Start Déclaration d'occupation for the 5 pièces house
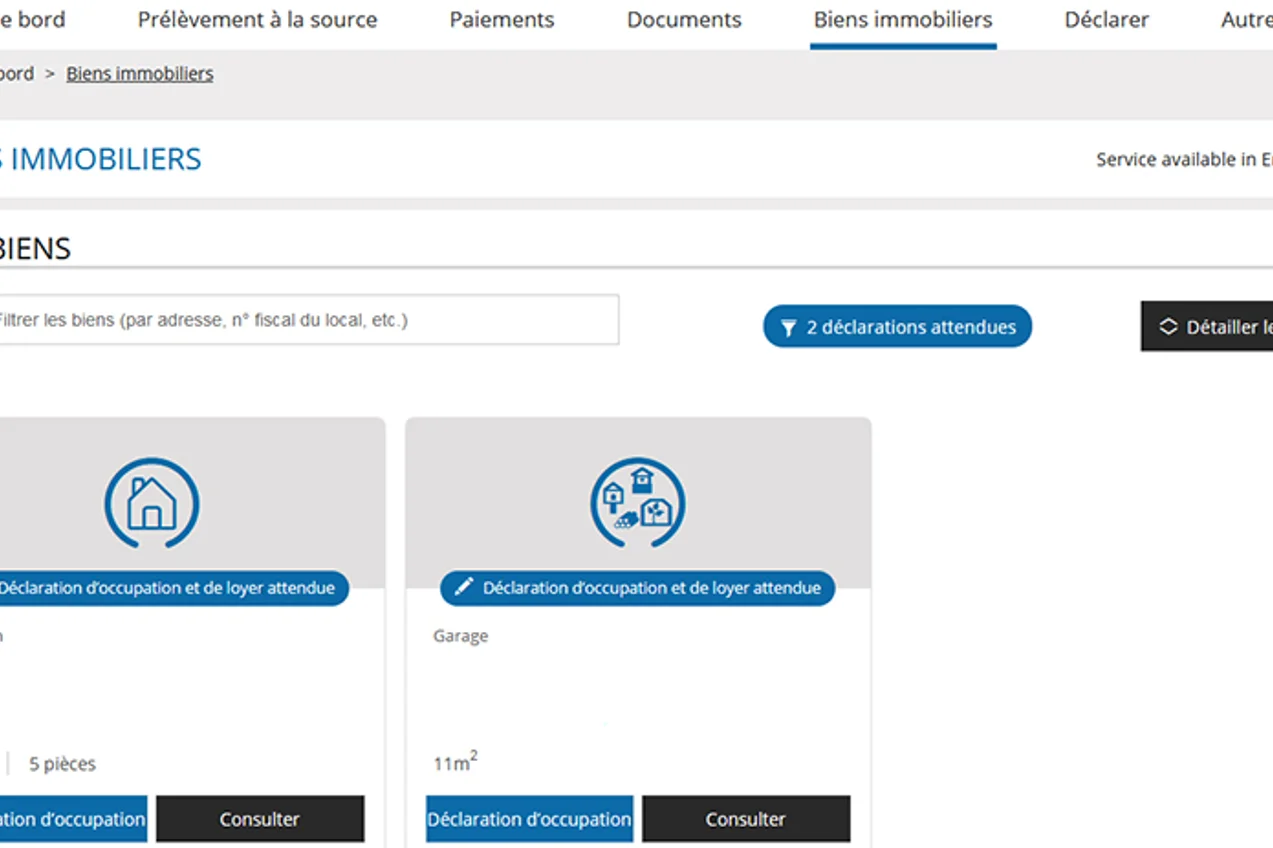 click(70, 819)
